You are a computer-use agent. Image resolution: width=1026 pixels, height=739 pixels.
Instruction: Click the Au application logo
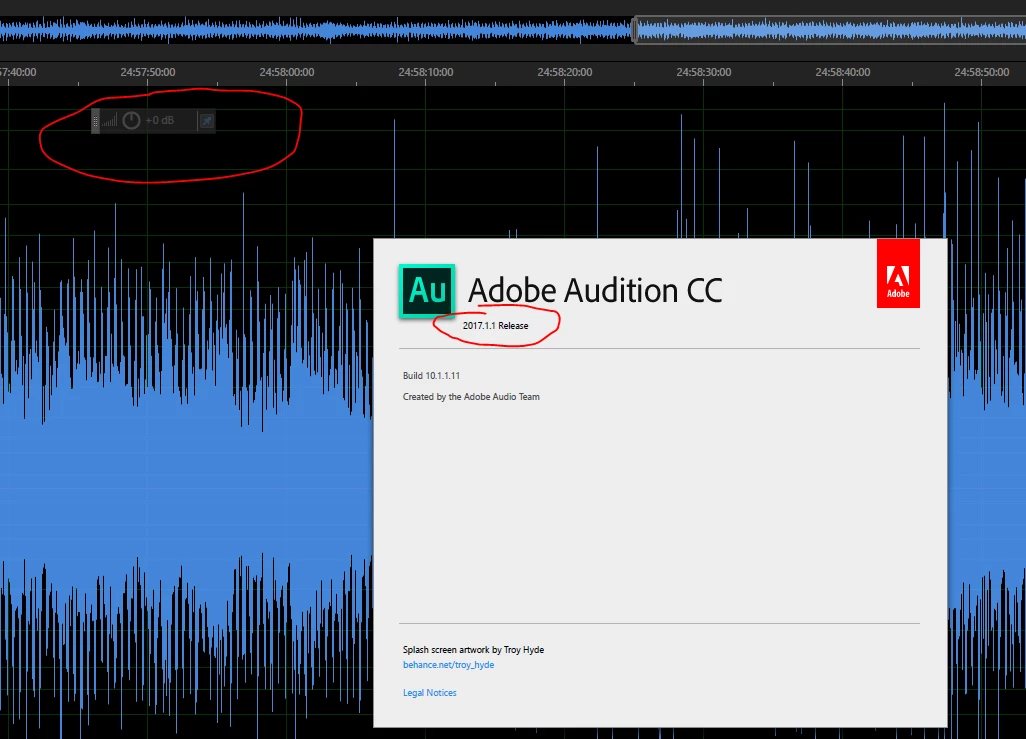(x=427, y=291)
